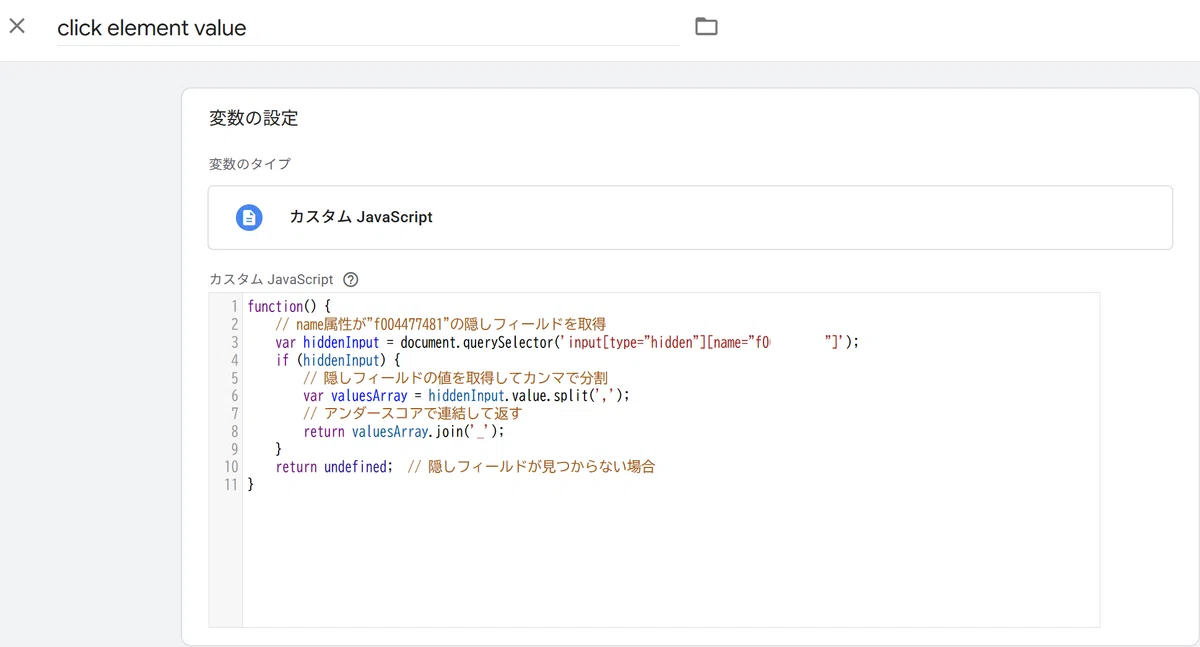The image size is (1200, 647).
Task: Click comment 隠しフィールドの値を取得してカンマで分割
Action: point(455,378)
